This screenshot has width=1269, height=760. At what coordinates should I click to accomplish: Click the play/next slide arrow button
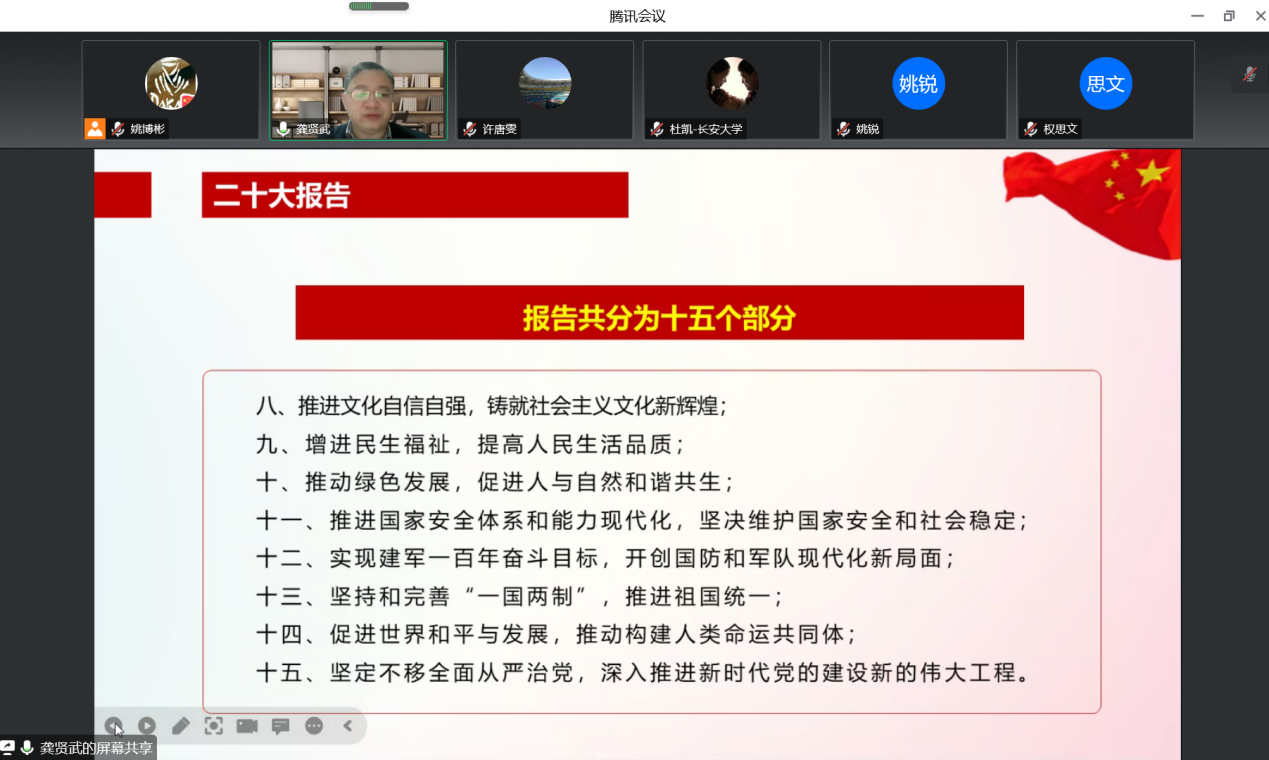(x=147, y=726)
